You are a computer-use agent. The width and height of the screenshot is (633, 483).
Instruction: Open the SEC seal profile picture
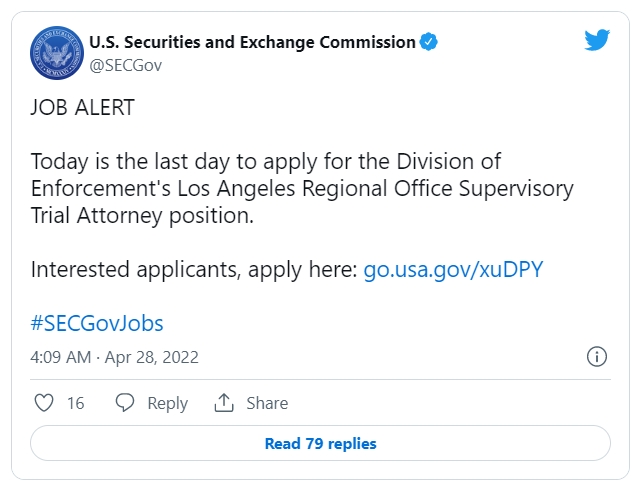[57, 53]
